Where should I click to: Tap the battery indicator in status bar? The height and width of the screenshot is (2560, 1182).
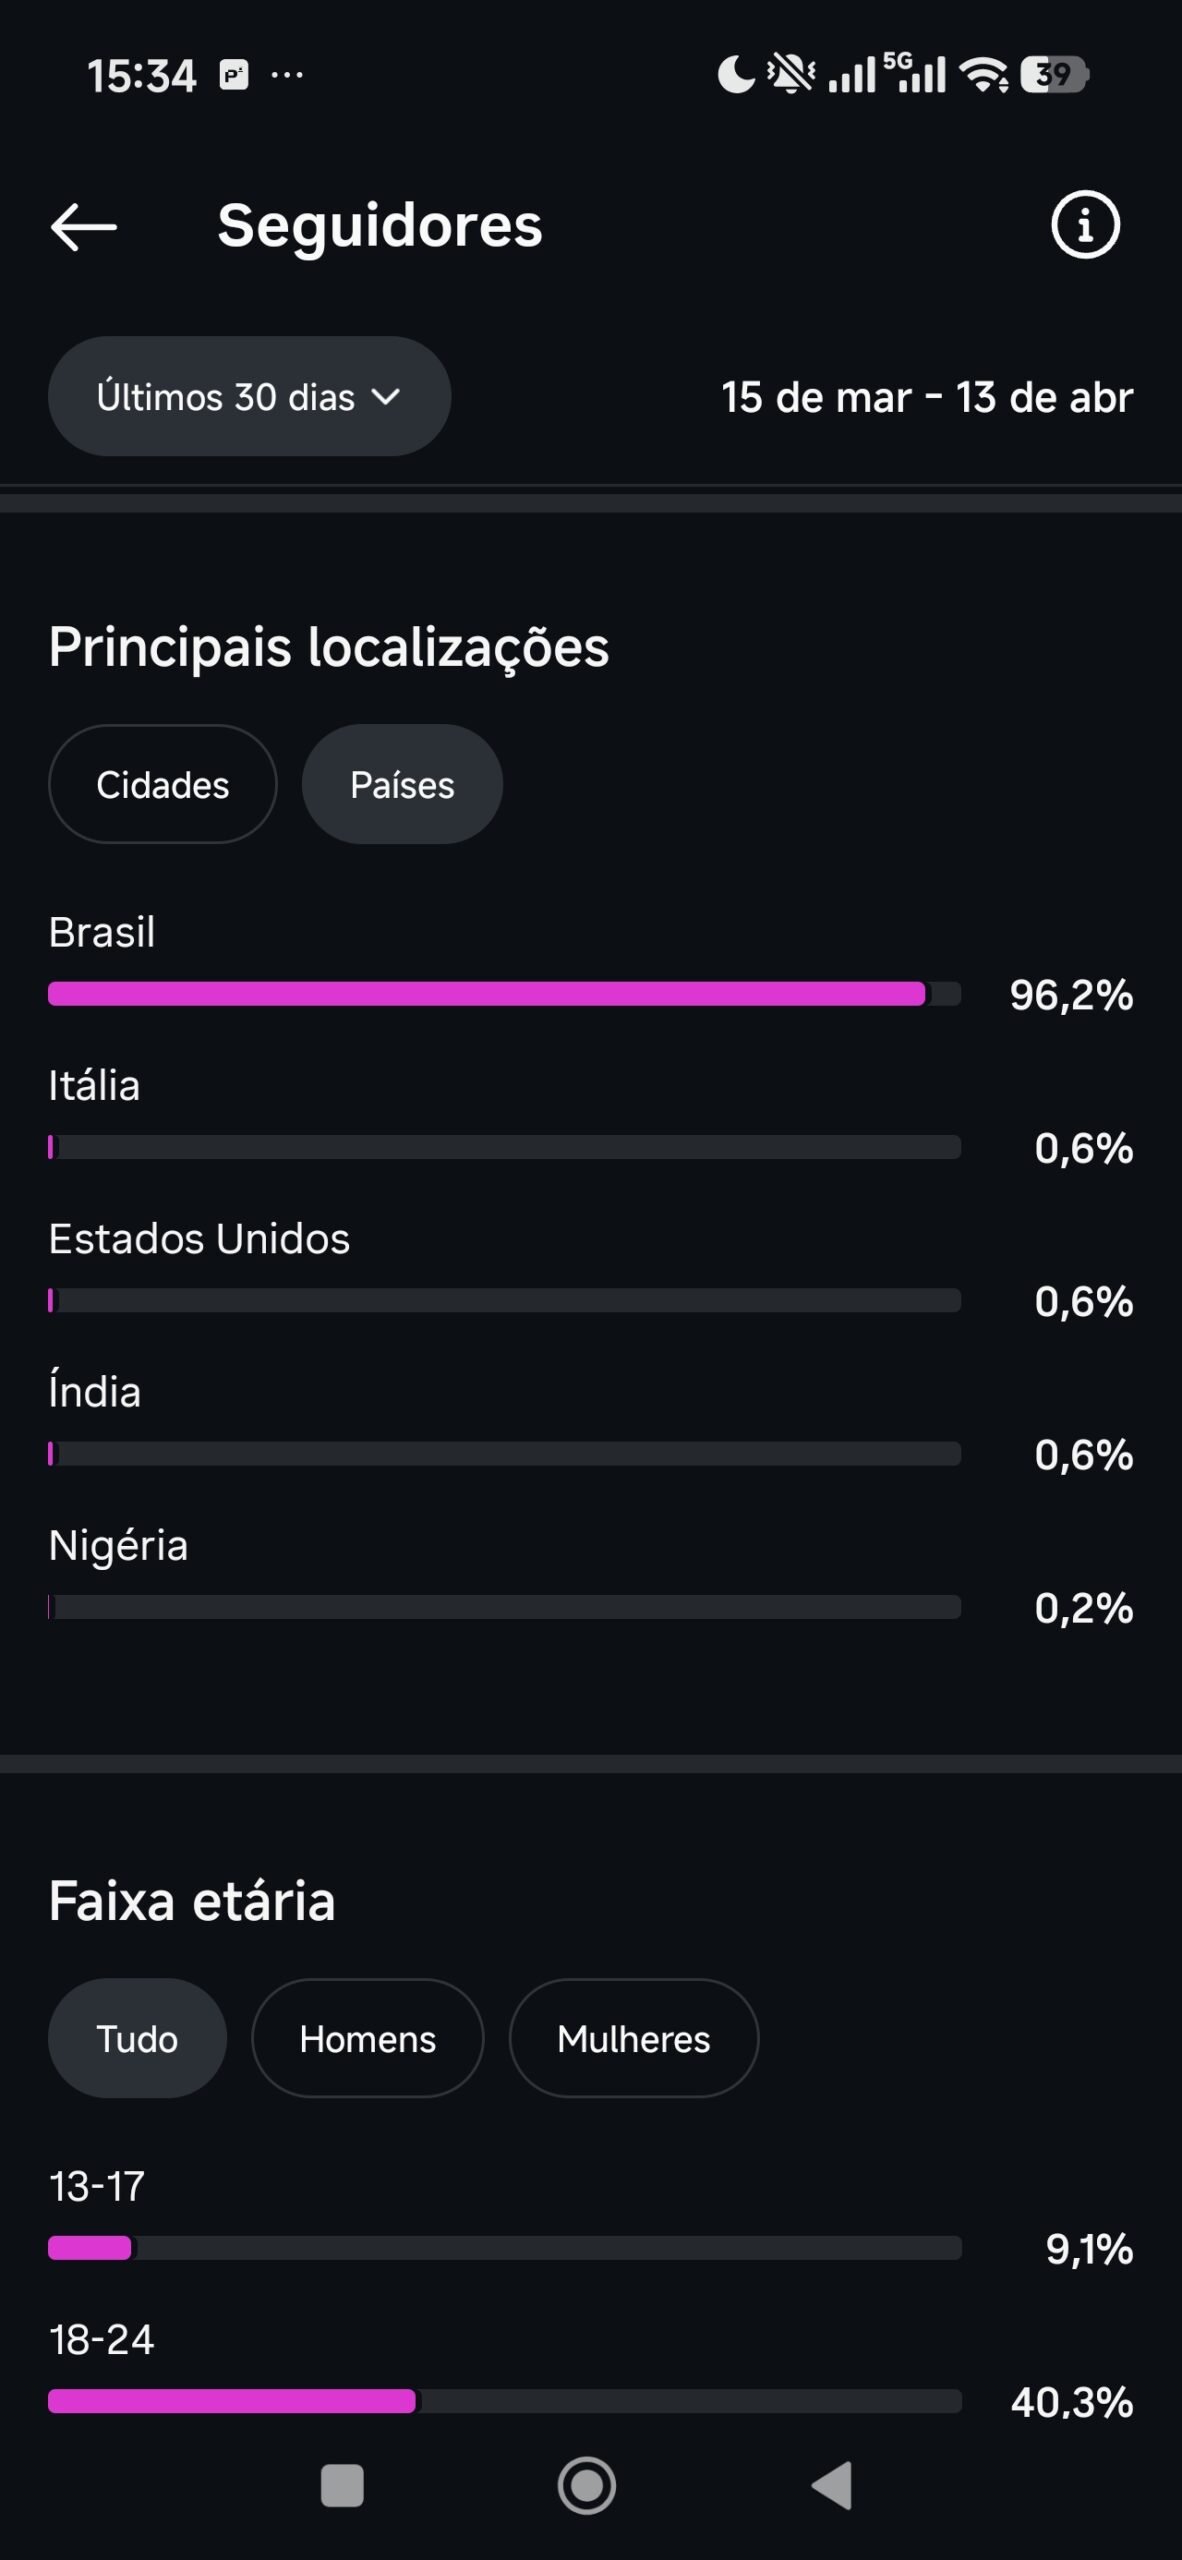tap(1053, 75)
